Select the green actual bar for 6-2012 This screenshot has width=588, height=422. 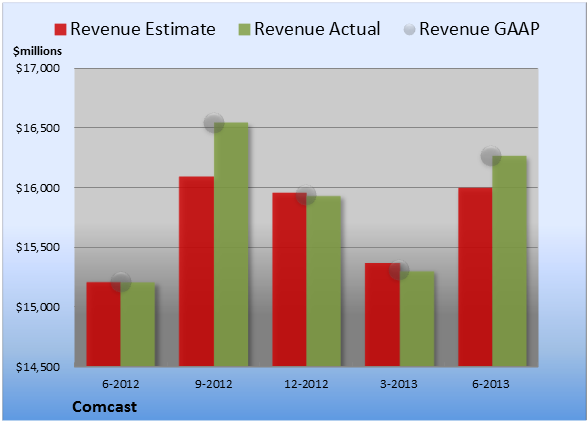(x=138, y=324)
